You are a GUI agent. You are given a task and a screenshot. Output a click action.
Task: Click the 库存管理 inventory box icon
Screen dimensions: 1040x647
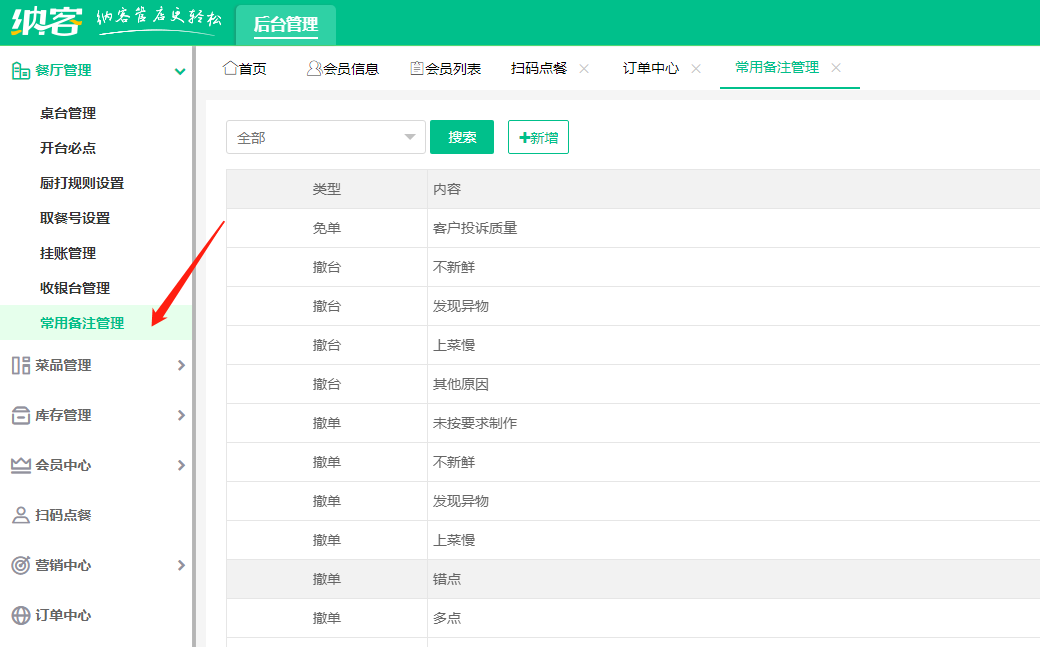20,415
